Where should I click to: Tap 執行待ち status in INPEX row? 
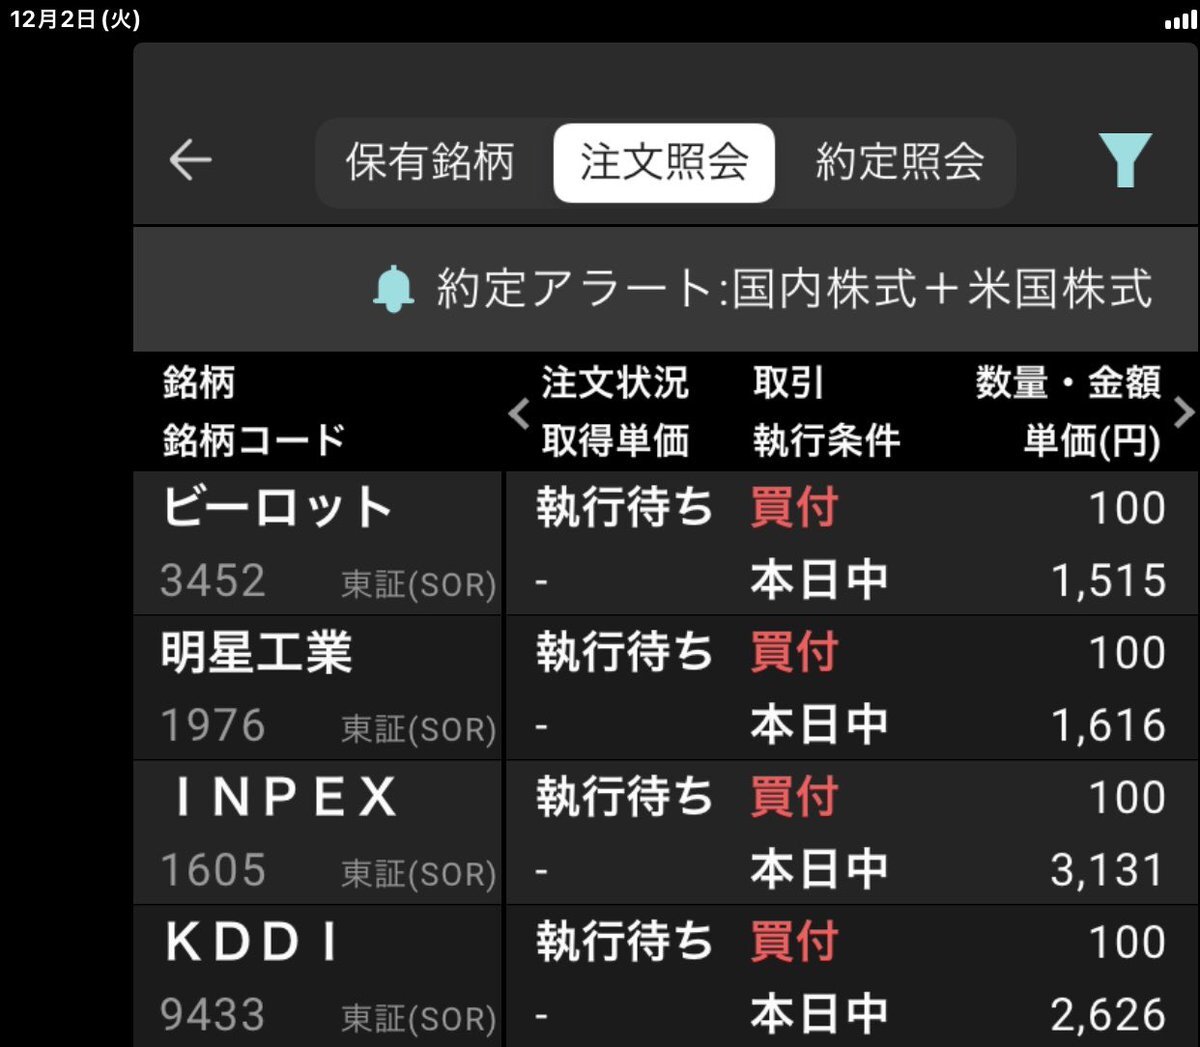click(x=624, y=798)
